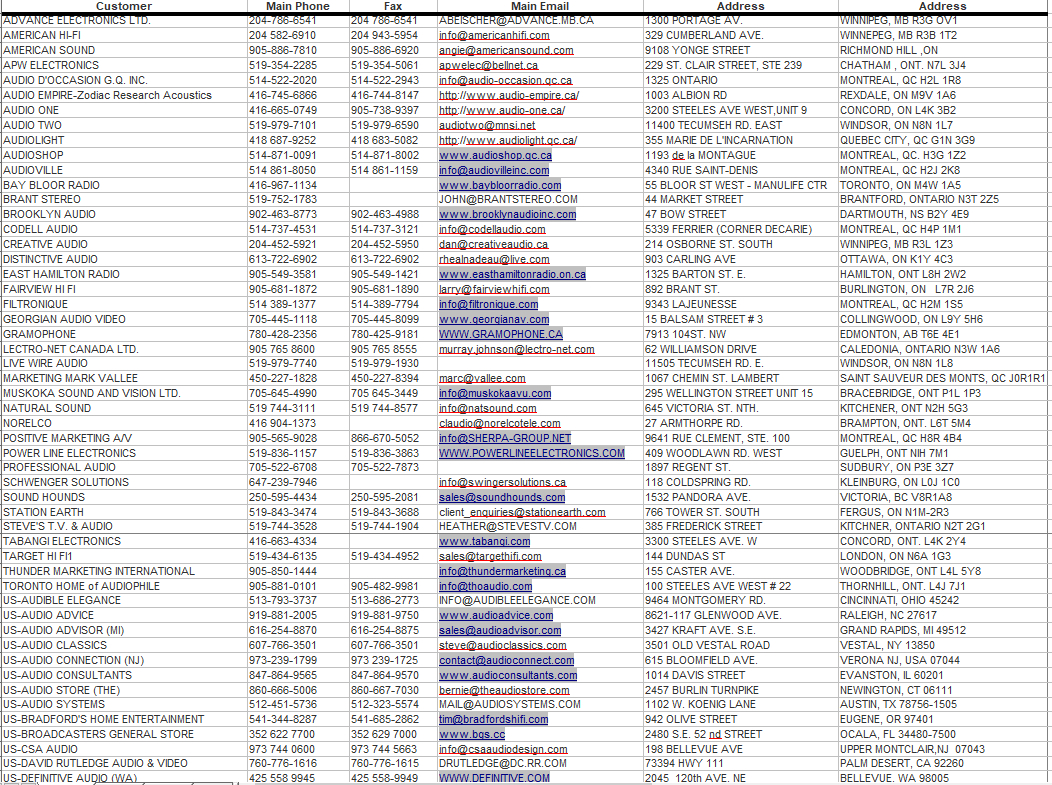This screenshot has height=785, width=1052.
Task: Select the HEATHER@STEVESTV.COM email cell
Action: pos(540,527)
